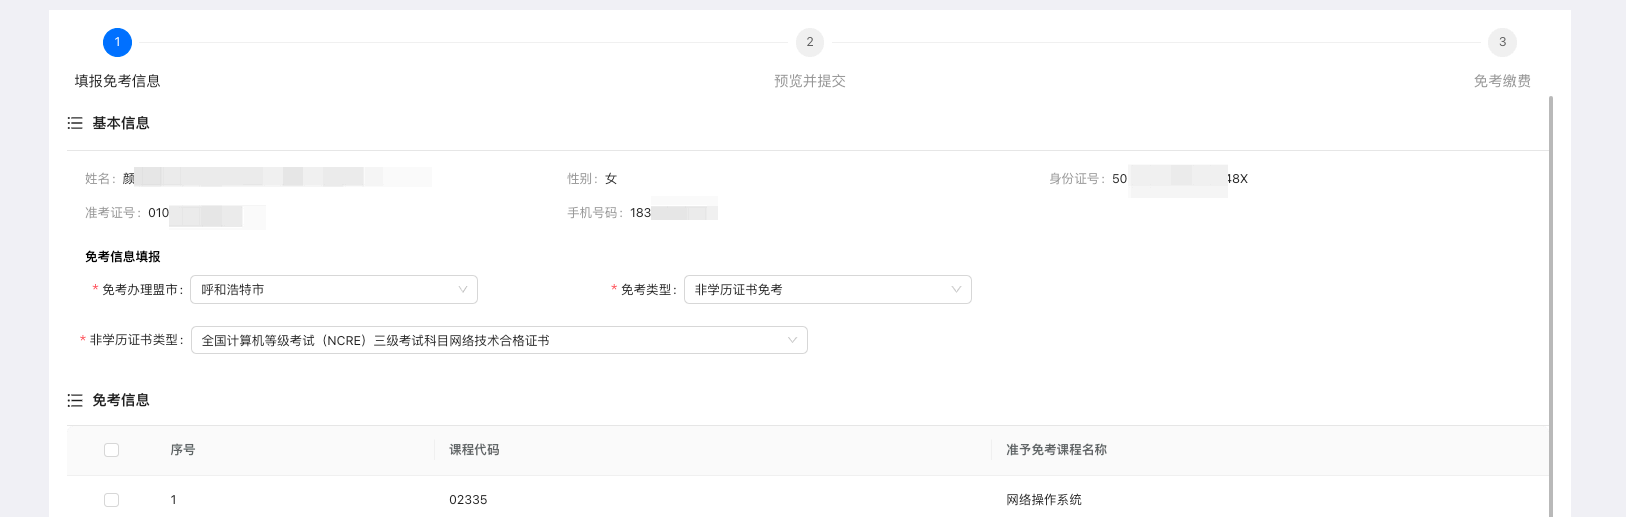Click the 网络操作系统 course name cell

[x=1044, y=500]
